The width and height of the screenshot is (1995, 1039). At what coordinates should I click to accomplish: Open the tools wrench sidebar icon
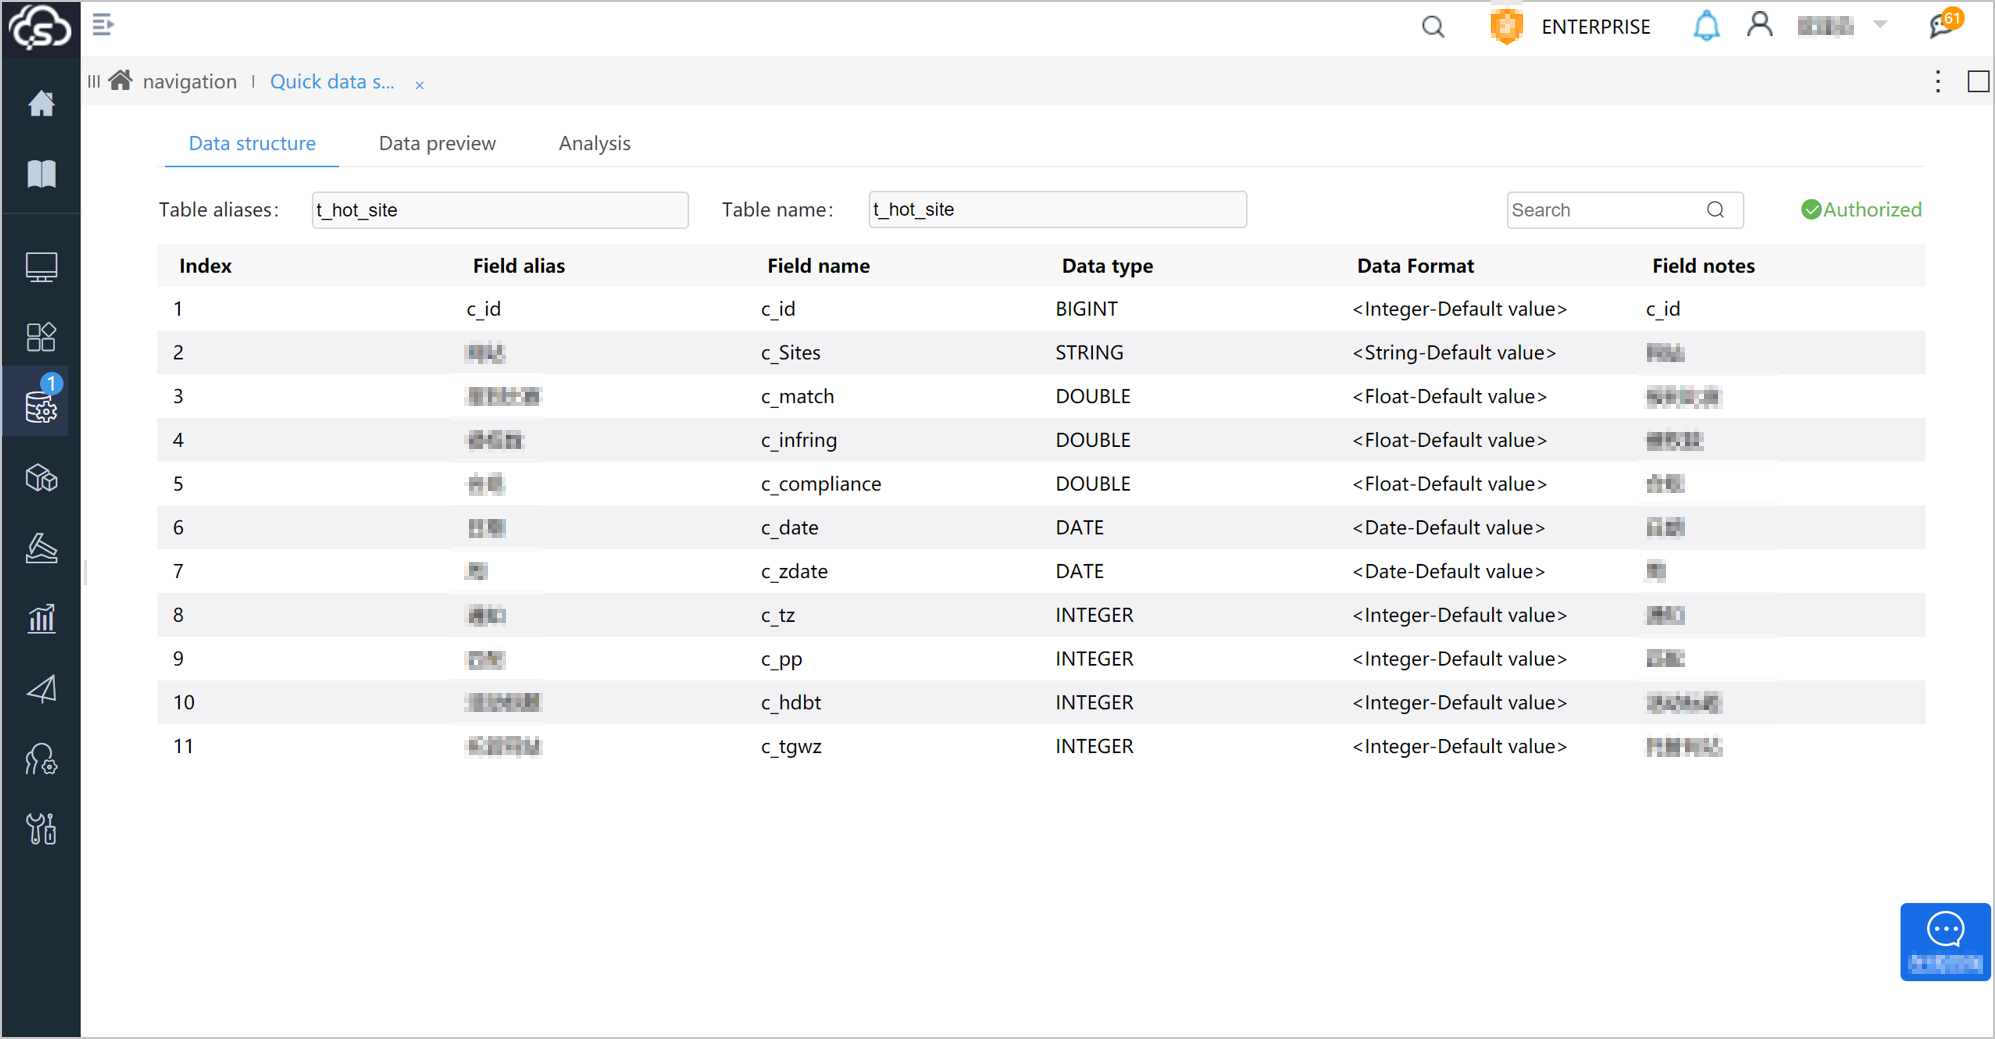(41, 830)
